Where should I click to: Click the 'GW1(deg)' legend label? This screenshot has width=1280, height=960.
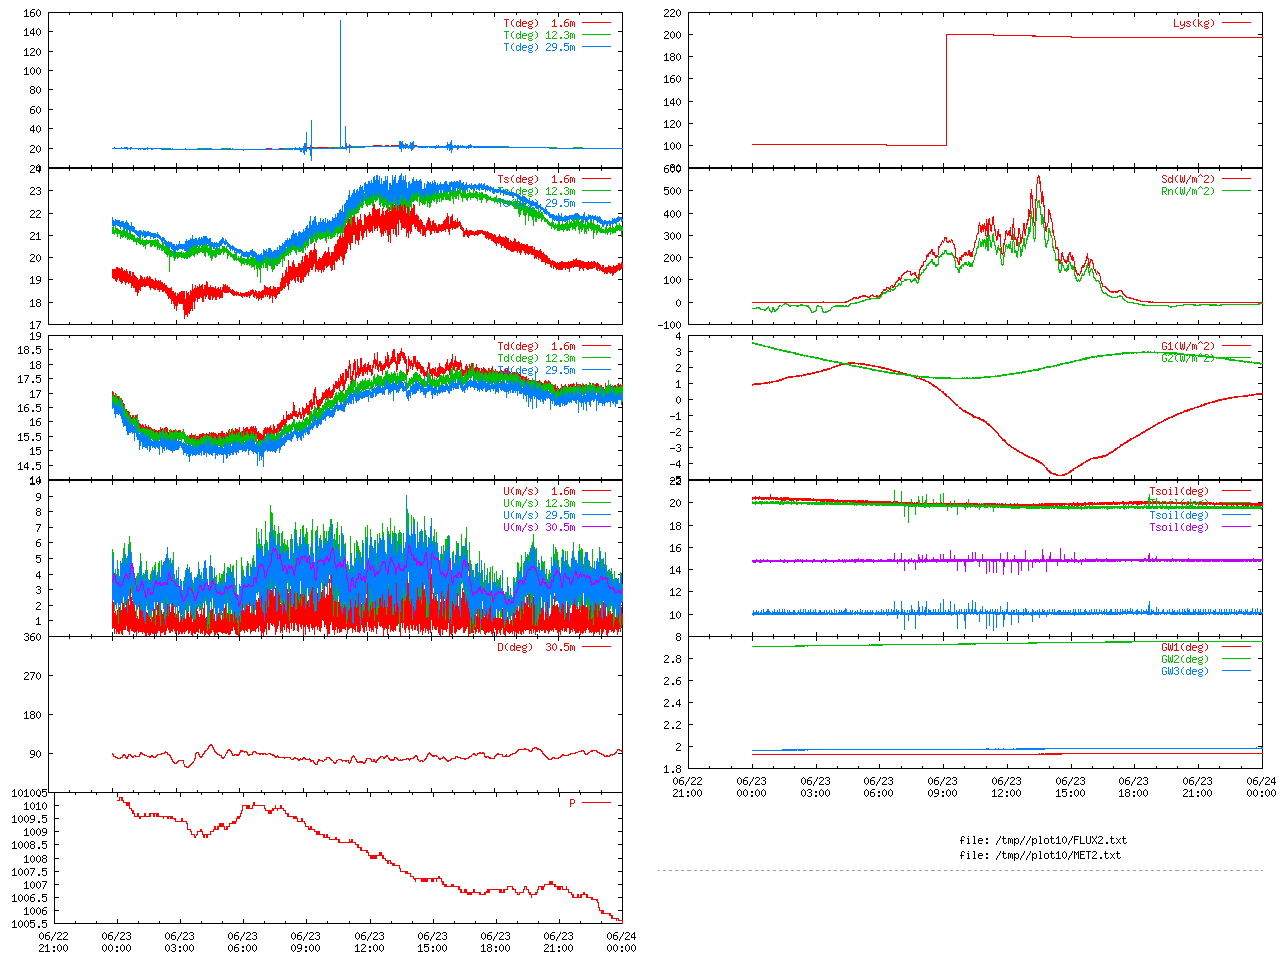coord(1185,648)
